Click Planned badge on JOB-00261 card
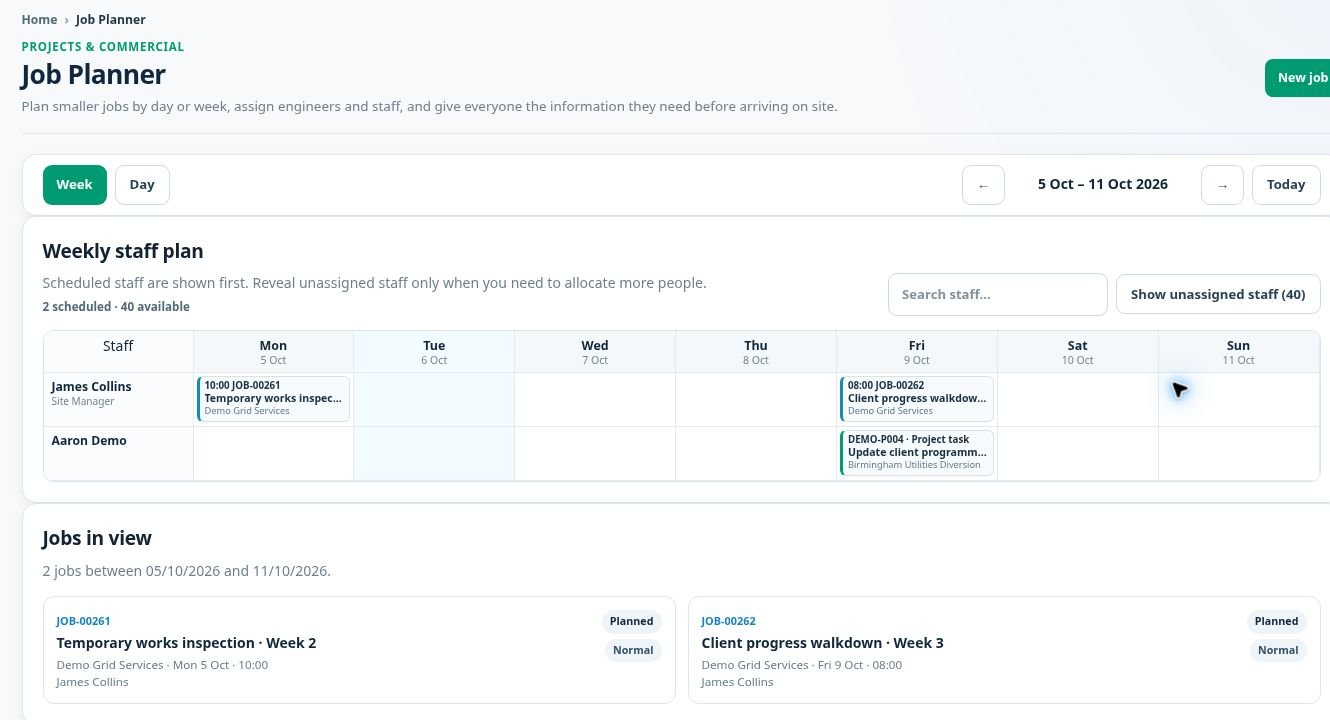This screenshot has height=720, width=1330. [632, 621]
